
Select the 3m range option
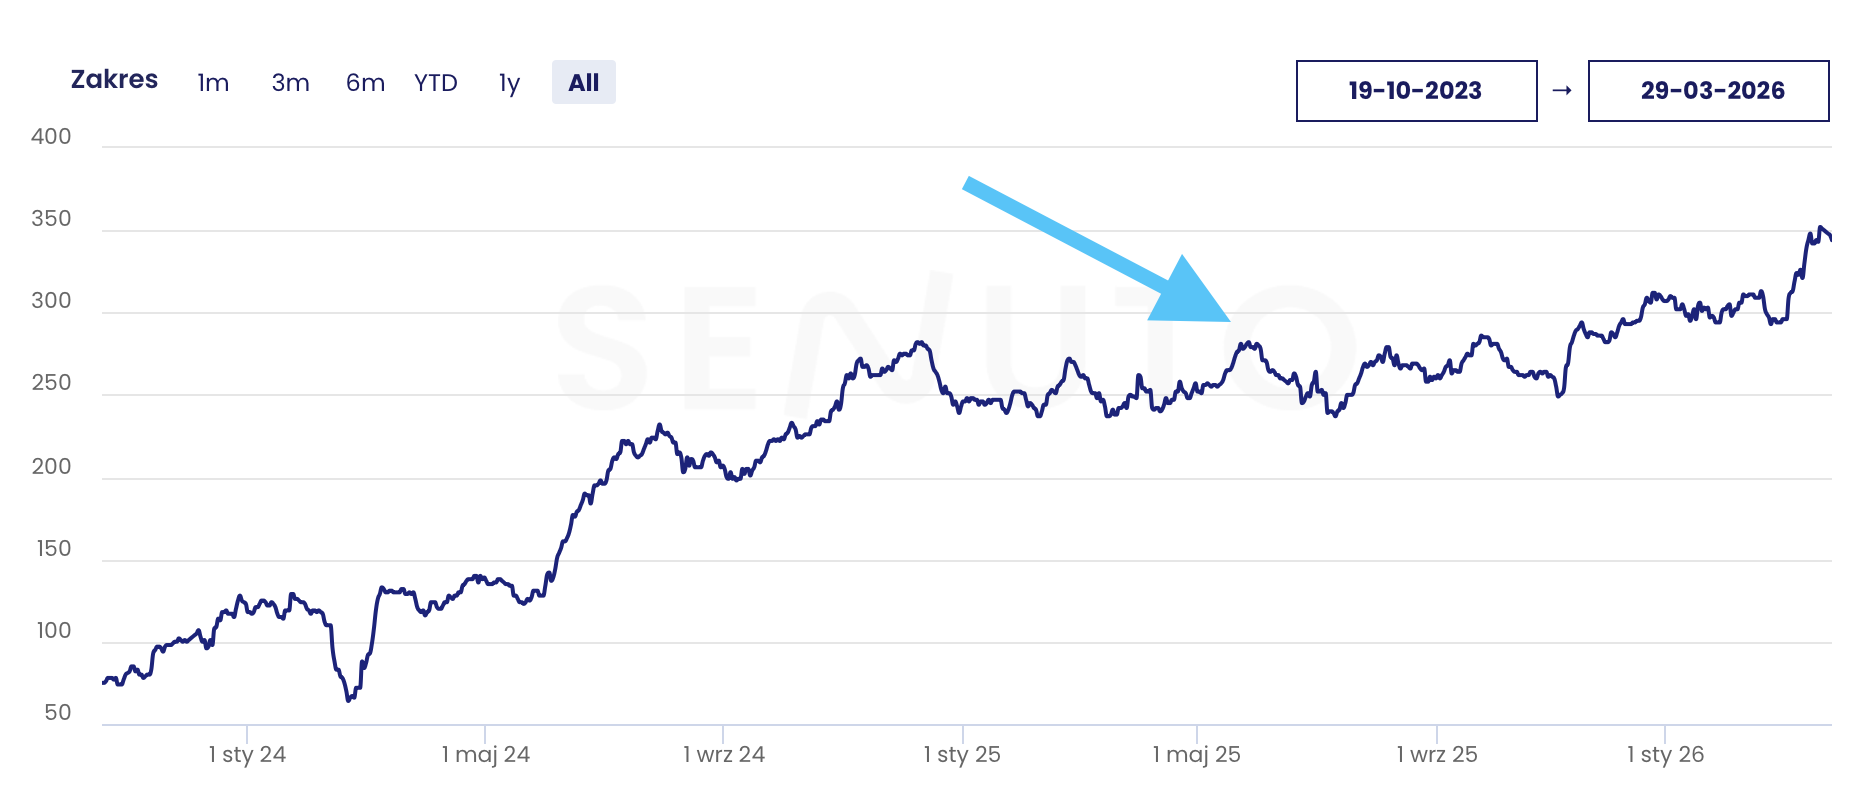click(x=290, y=83)
